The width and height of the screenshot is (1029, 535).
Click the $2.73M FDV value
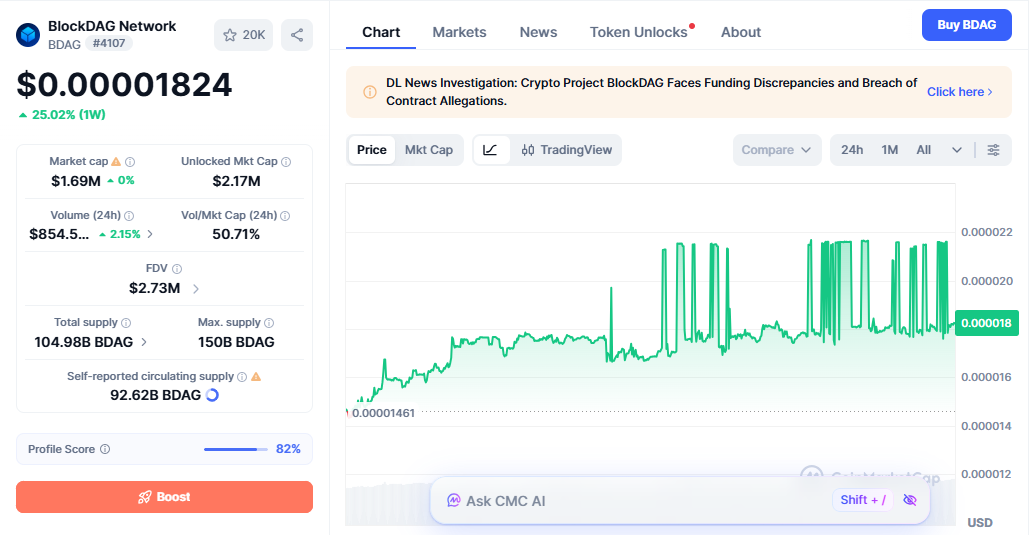tap(155, 288)
